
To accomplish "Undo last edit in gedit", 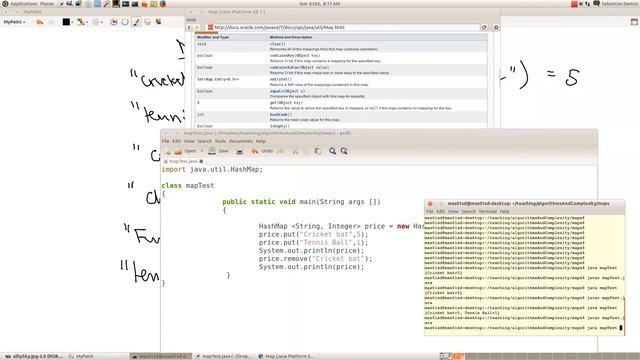I will [x=262, y=151].
